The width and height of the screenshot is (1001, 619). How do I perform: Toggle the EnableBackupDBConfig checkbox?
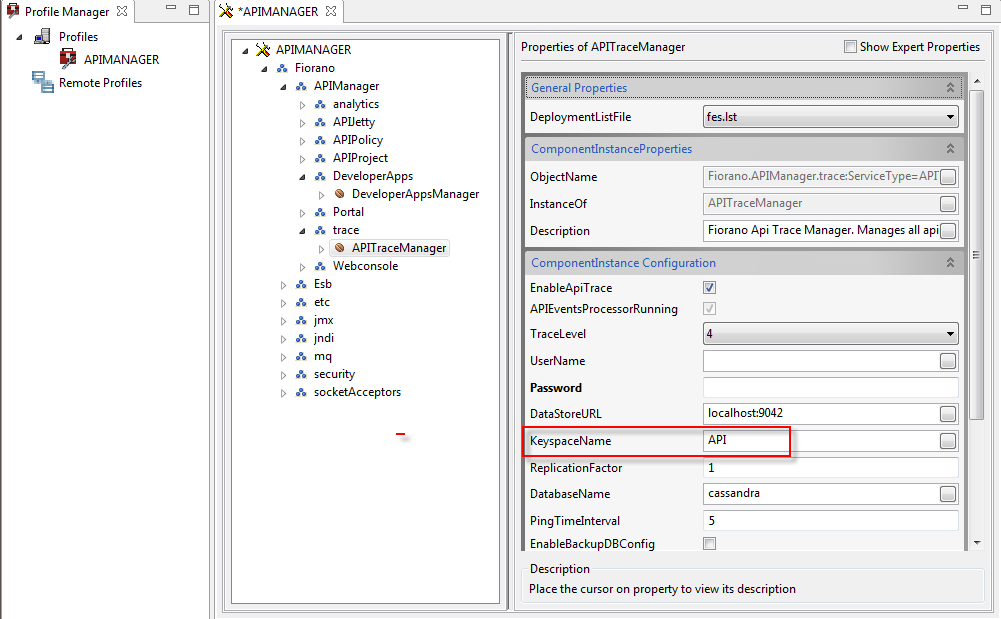point(710,544)
